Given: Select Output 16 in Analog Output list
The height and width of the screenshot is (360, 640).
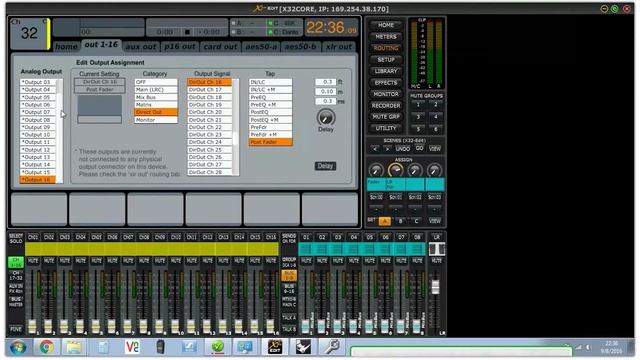Looking at the screenshot, I should (38, 180).
